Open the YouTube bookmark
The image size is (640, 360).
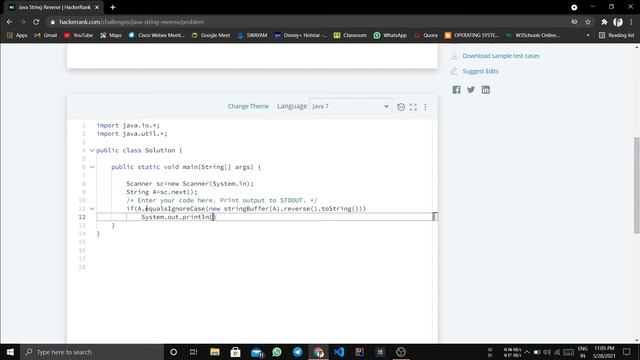tap(78, 36)
